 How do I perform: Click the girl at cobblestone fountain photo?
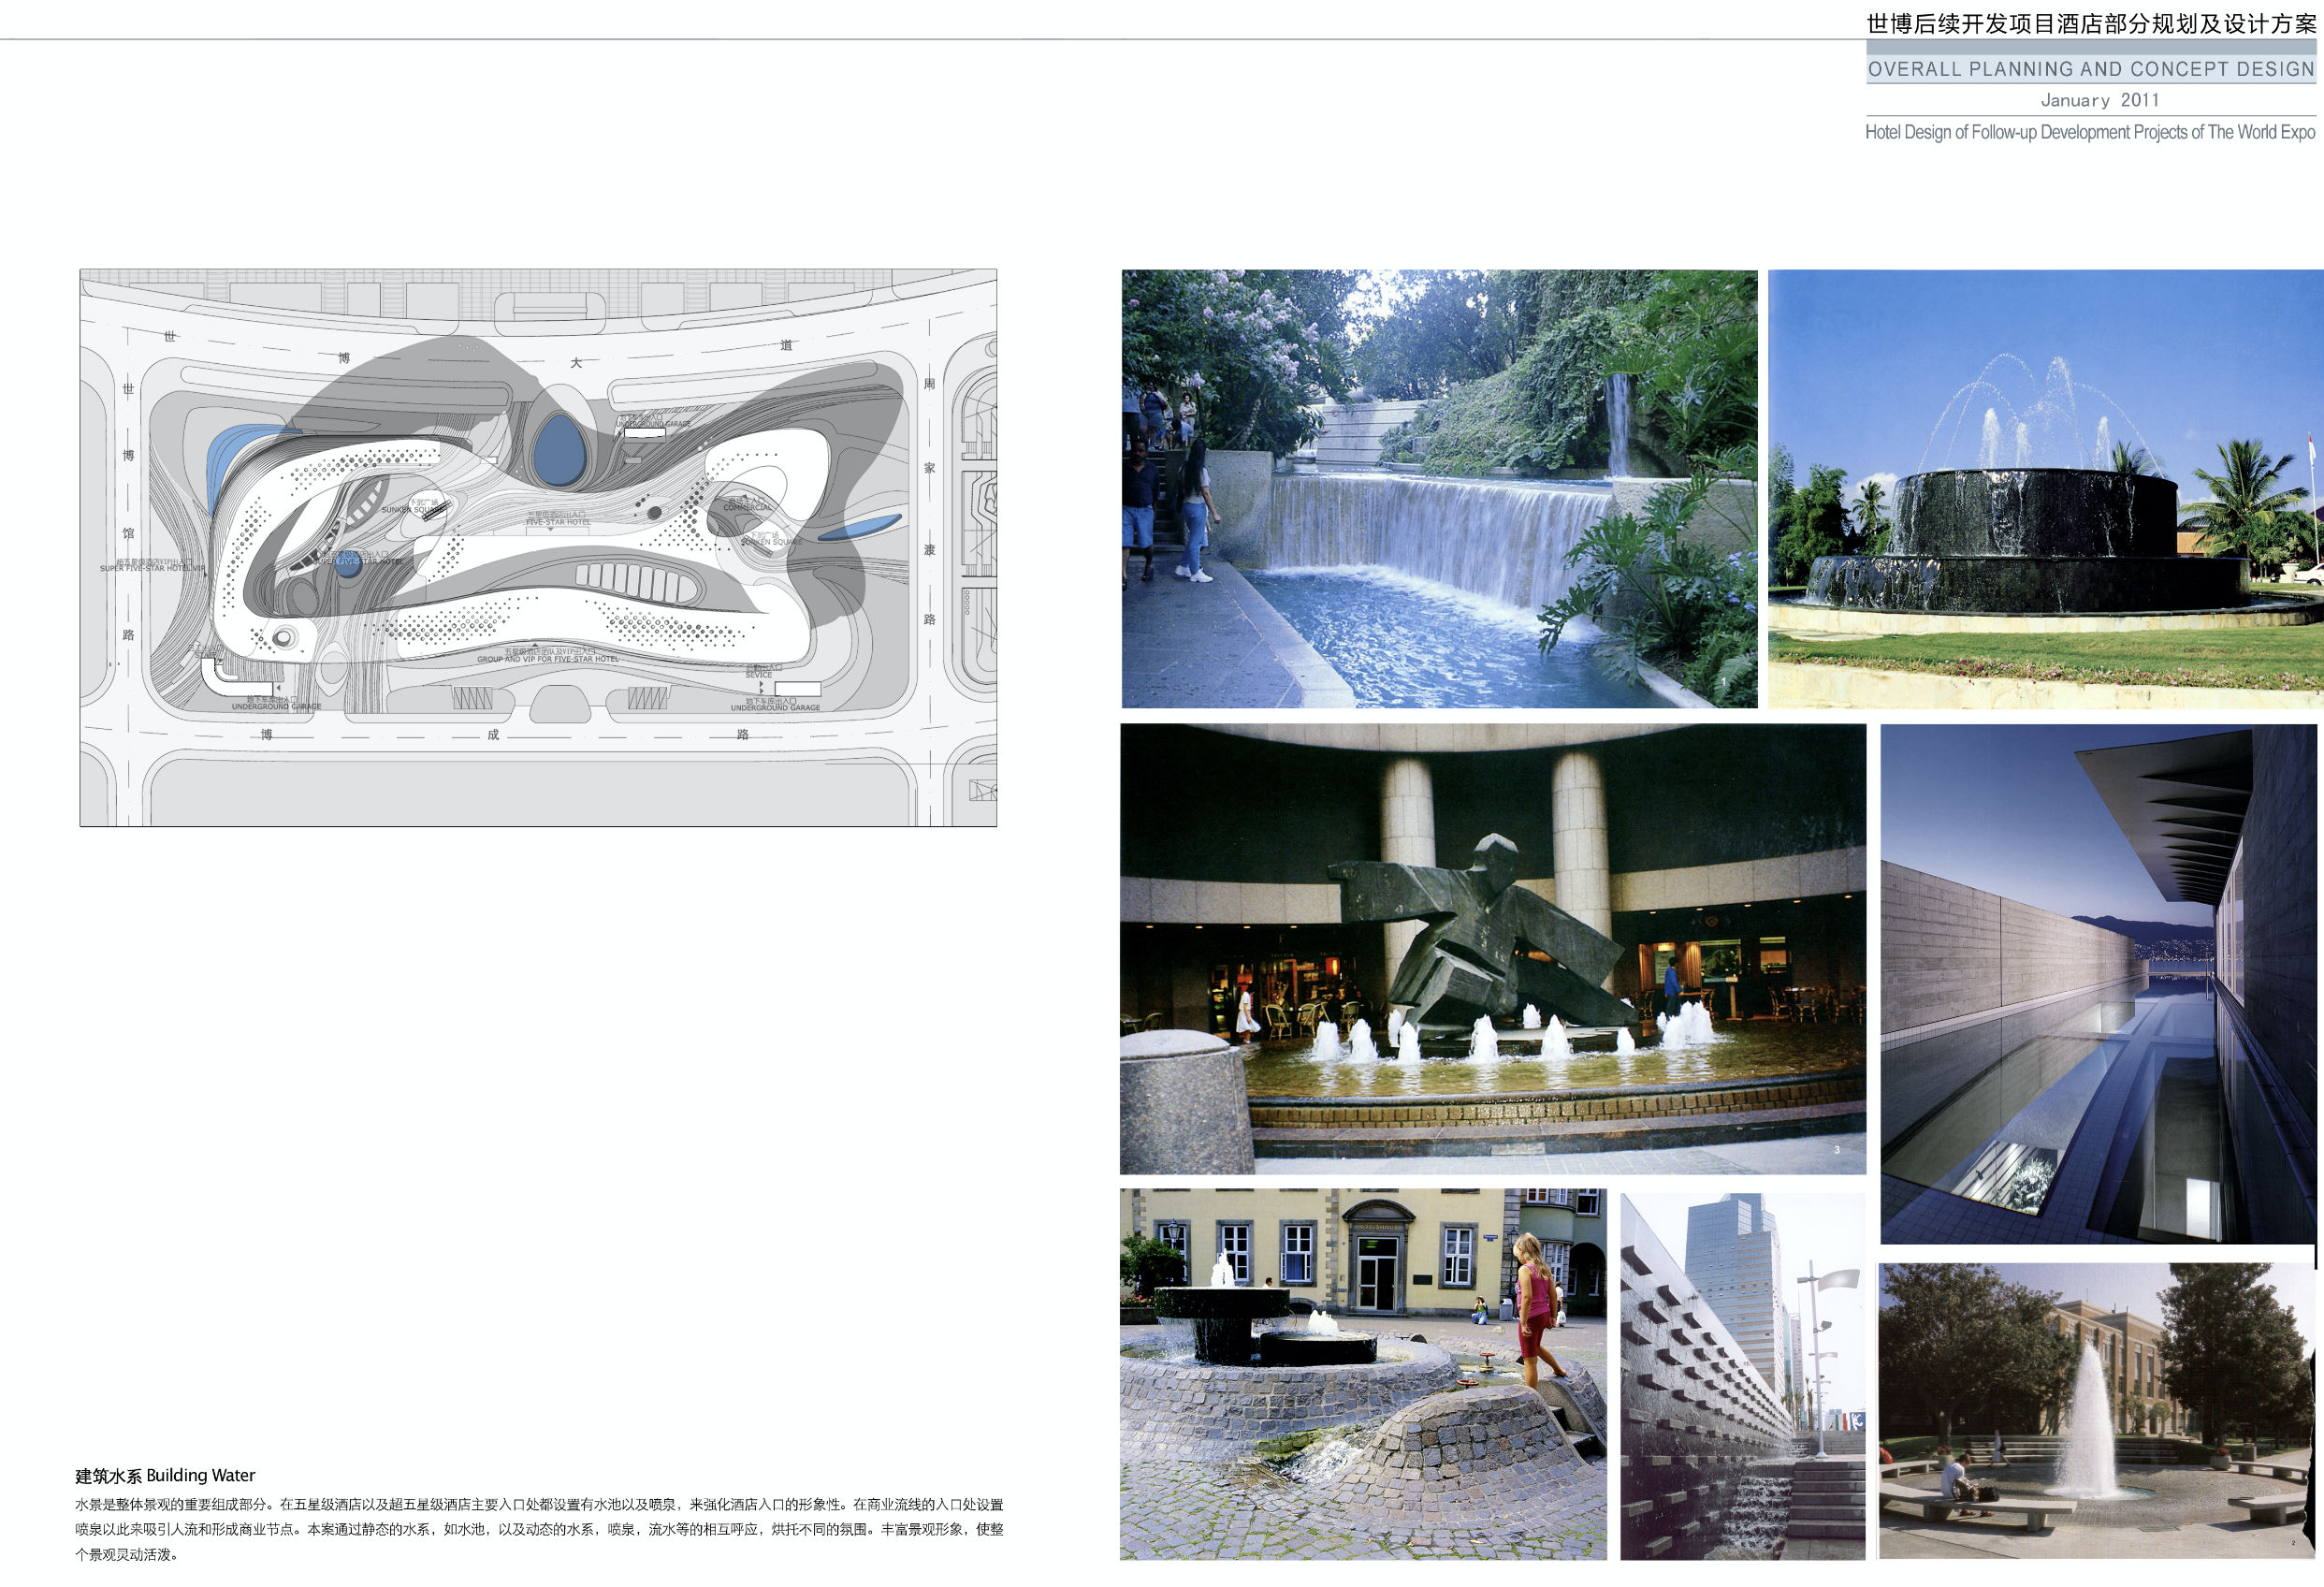1363,1374
